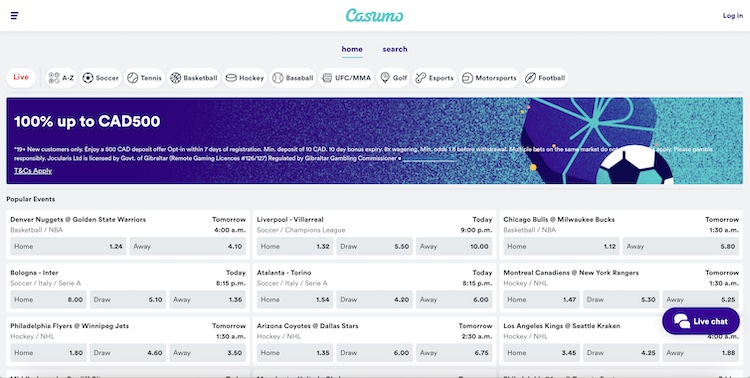Bet Away 4.10 on Nuggets-Warriors game

coord(188,246)
